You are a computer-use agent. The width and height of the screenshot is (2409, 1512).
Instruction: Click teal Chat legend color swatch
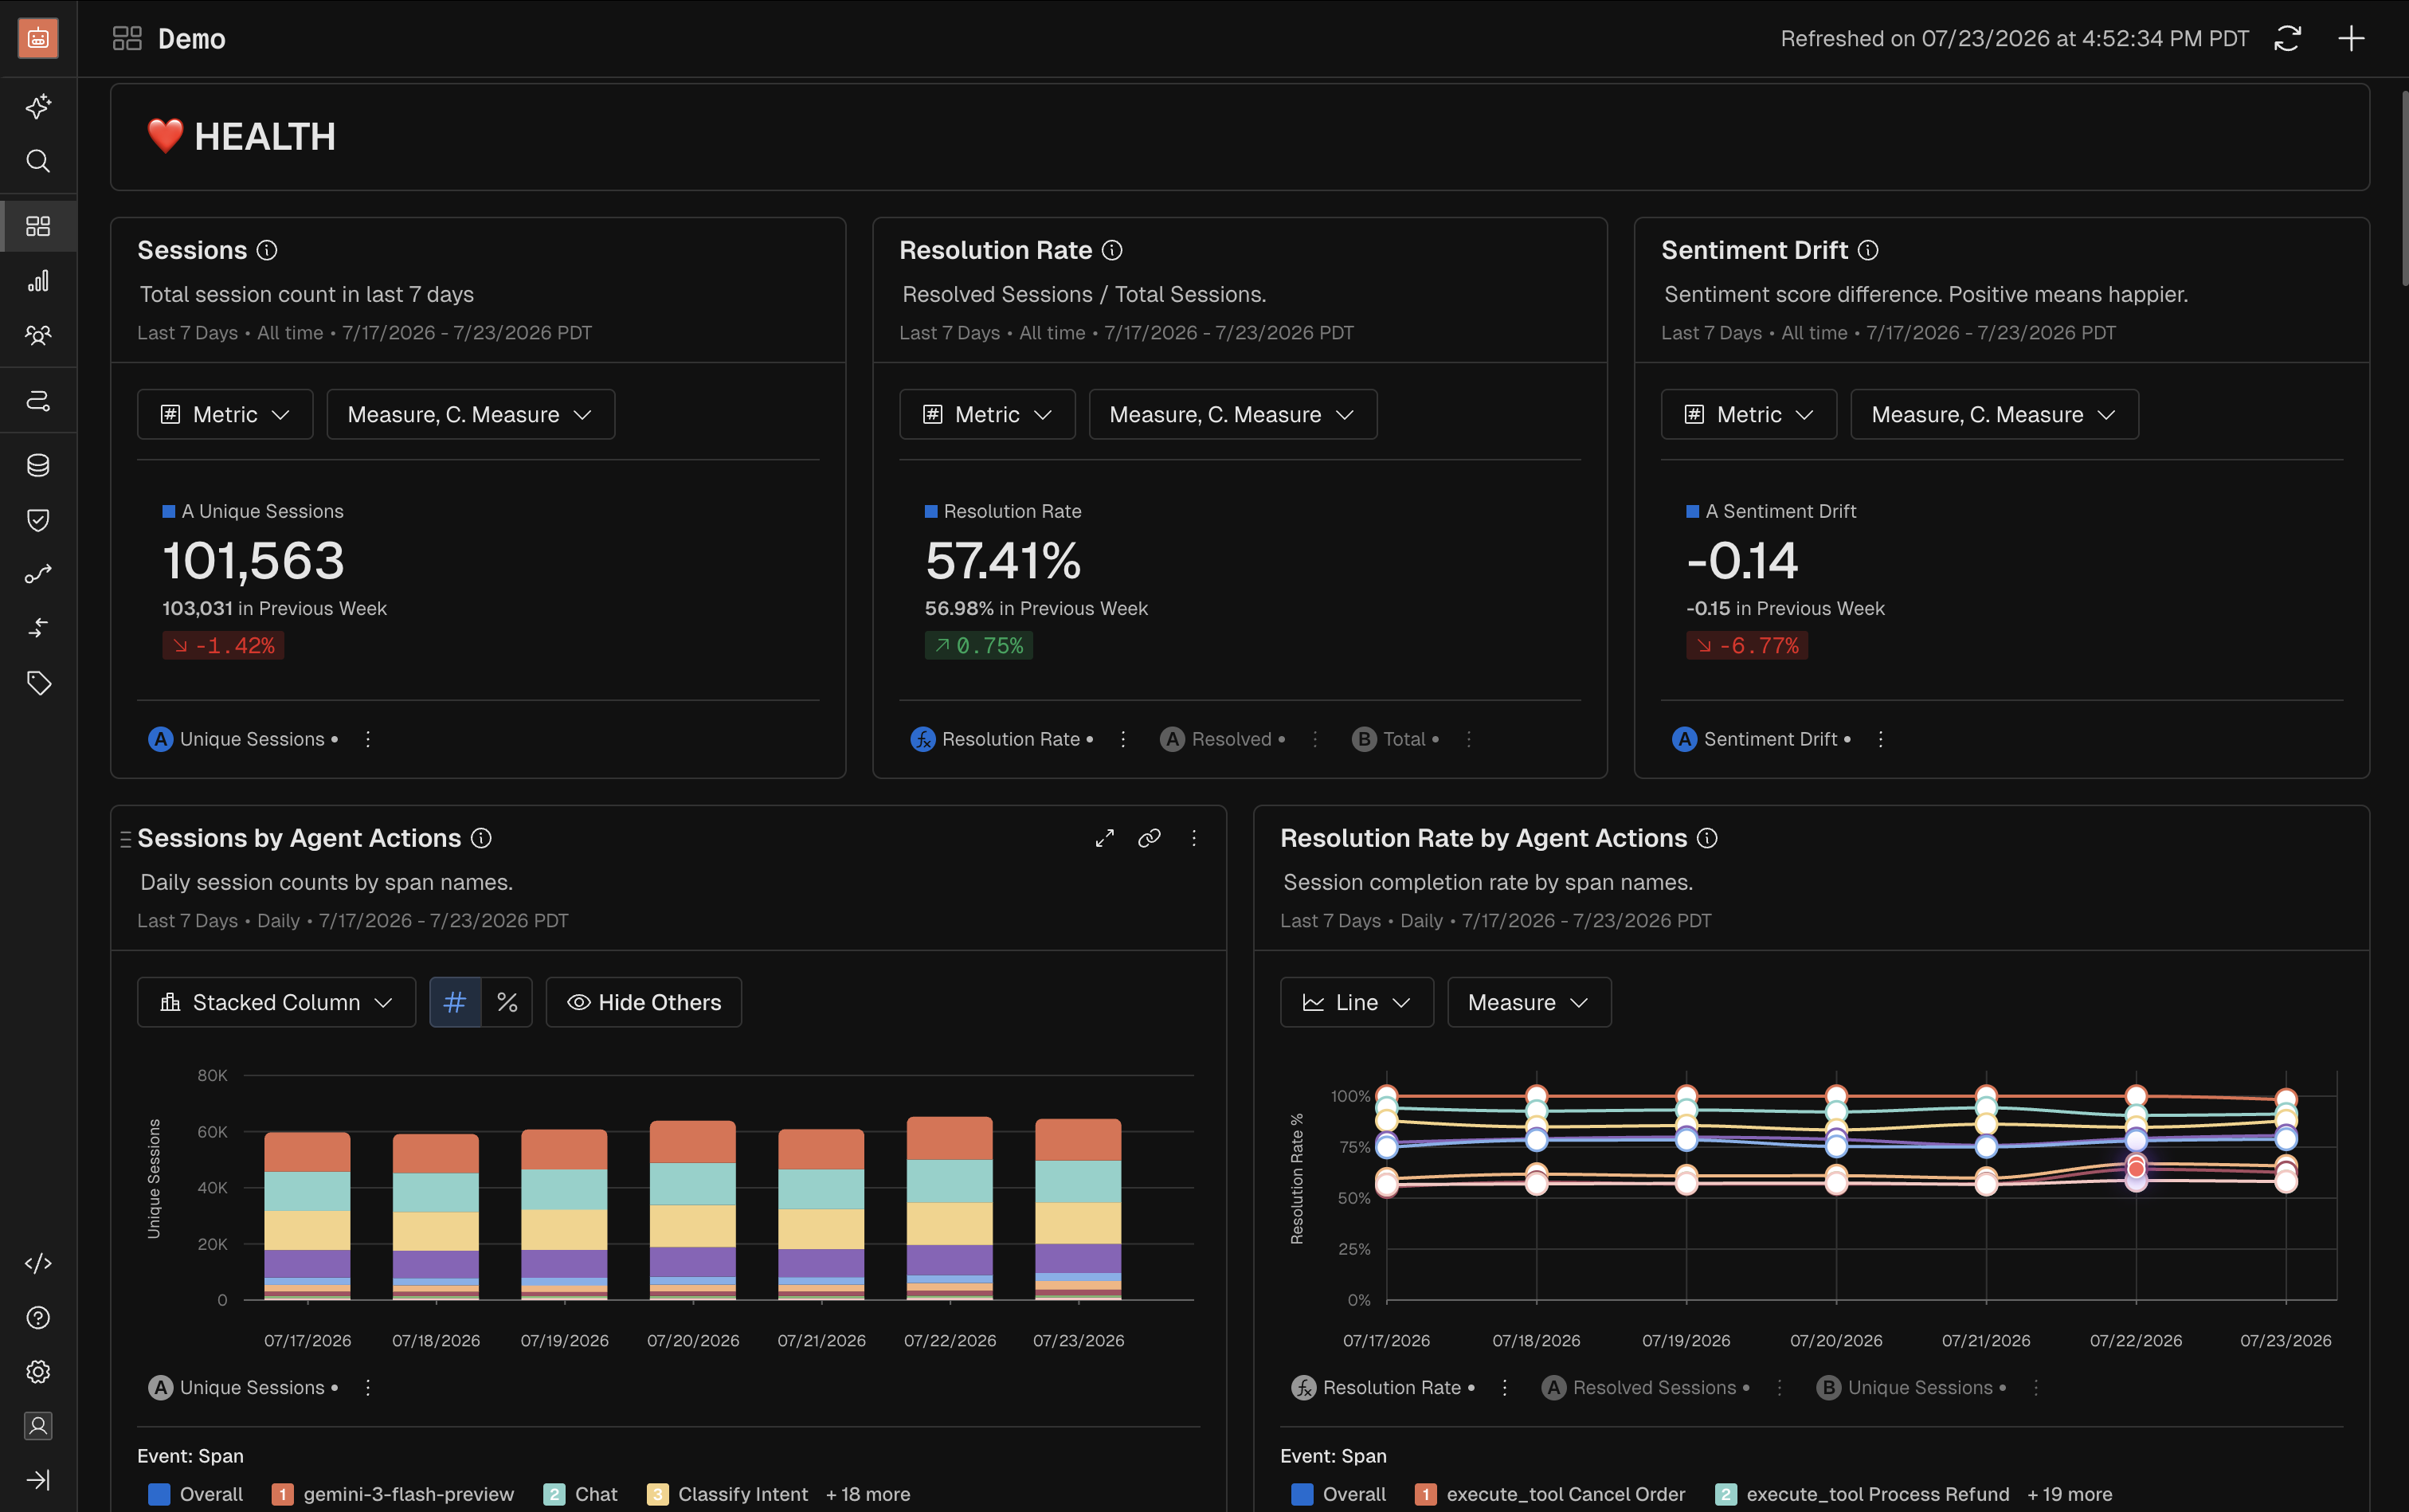click(x=554, y=1494)
